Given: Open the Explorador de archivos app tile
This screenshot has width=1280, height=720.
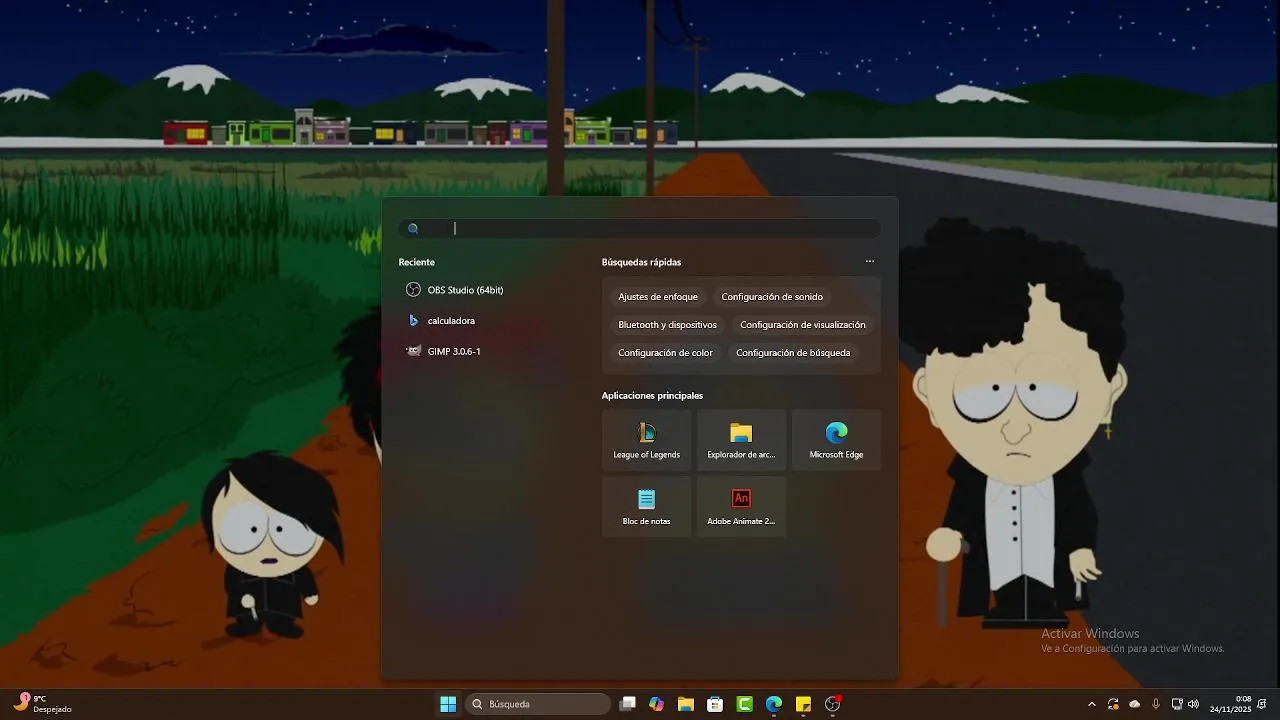Looking at the screenshot, I should pos(741,440).
